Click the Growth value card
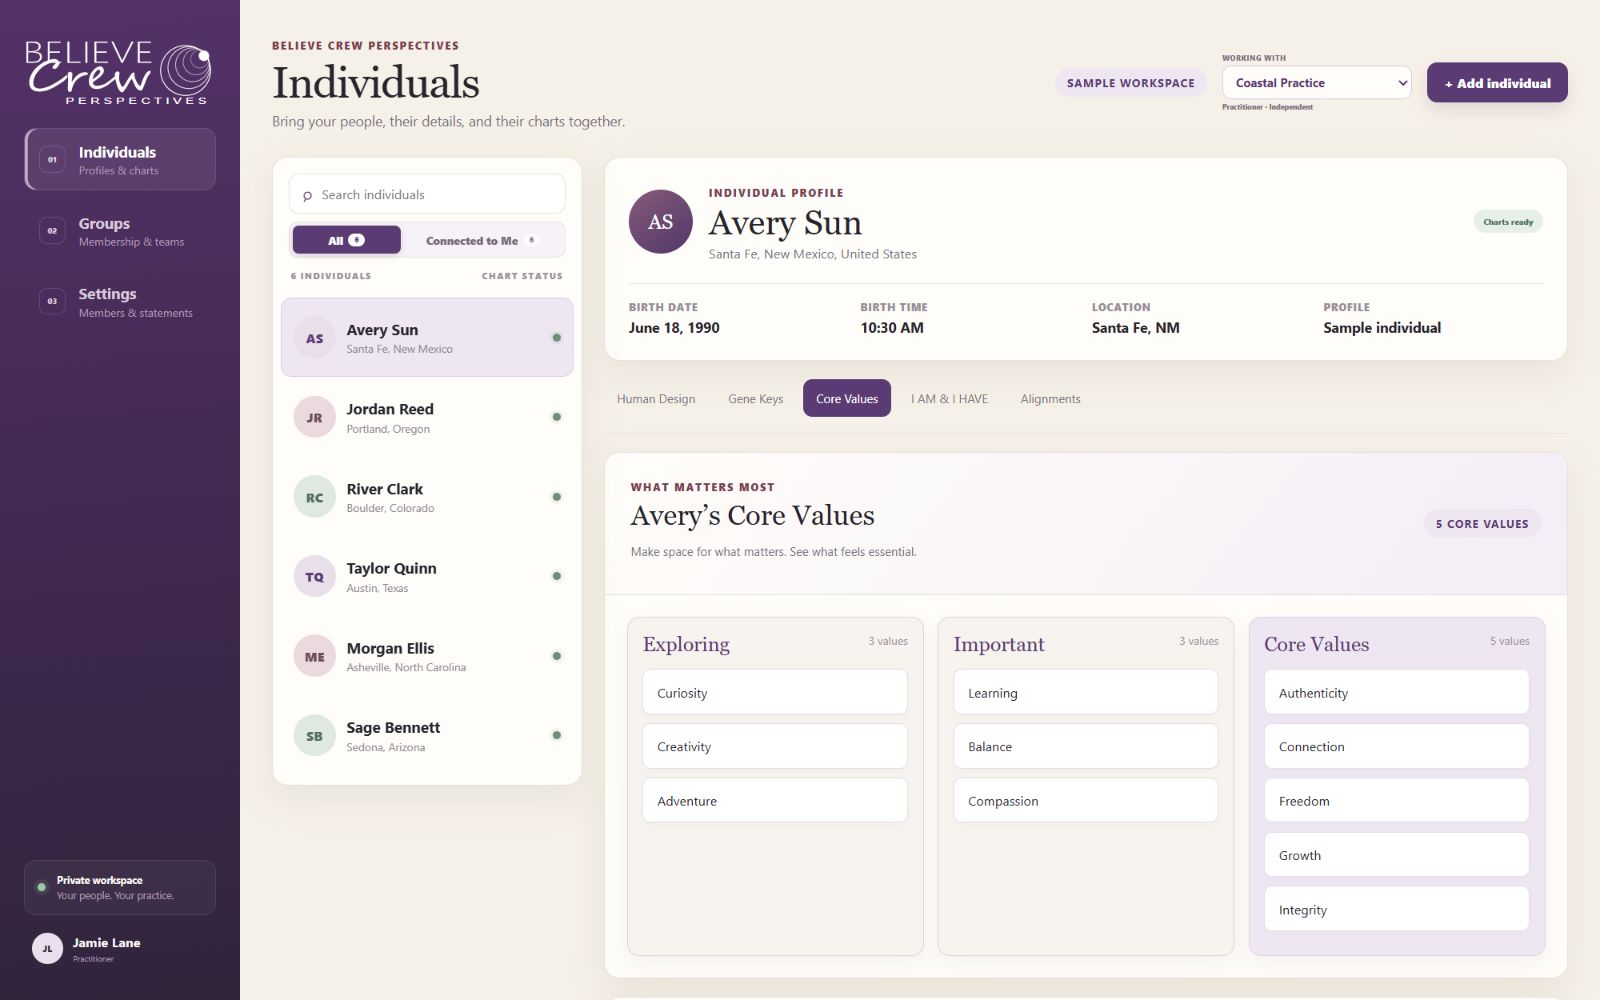The height and width of the screenshot is (1000, 1600). coord(1396,855)
